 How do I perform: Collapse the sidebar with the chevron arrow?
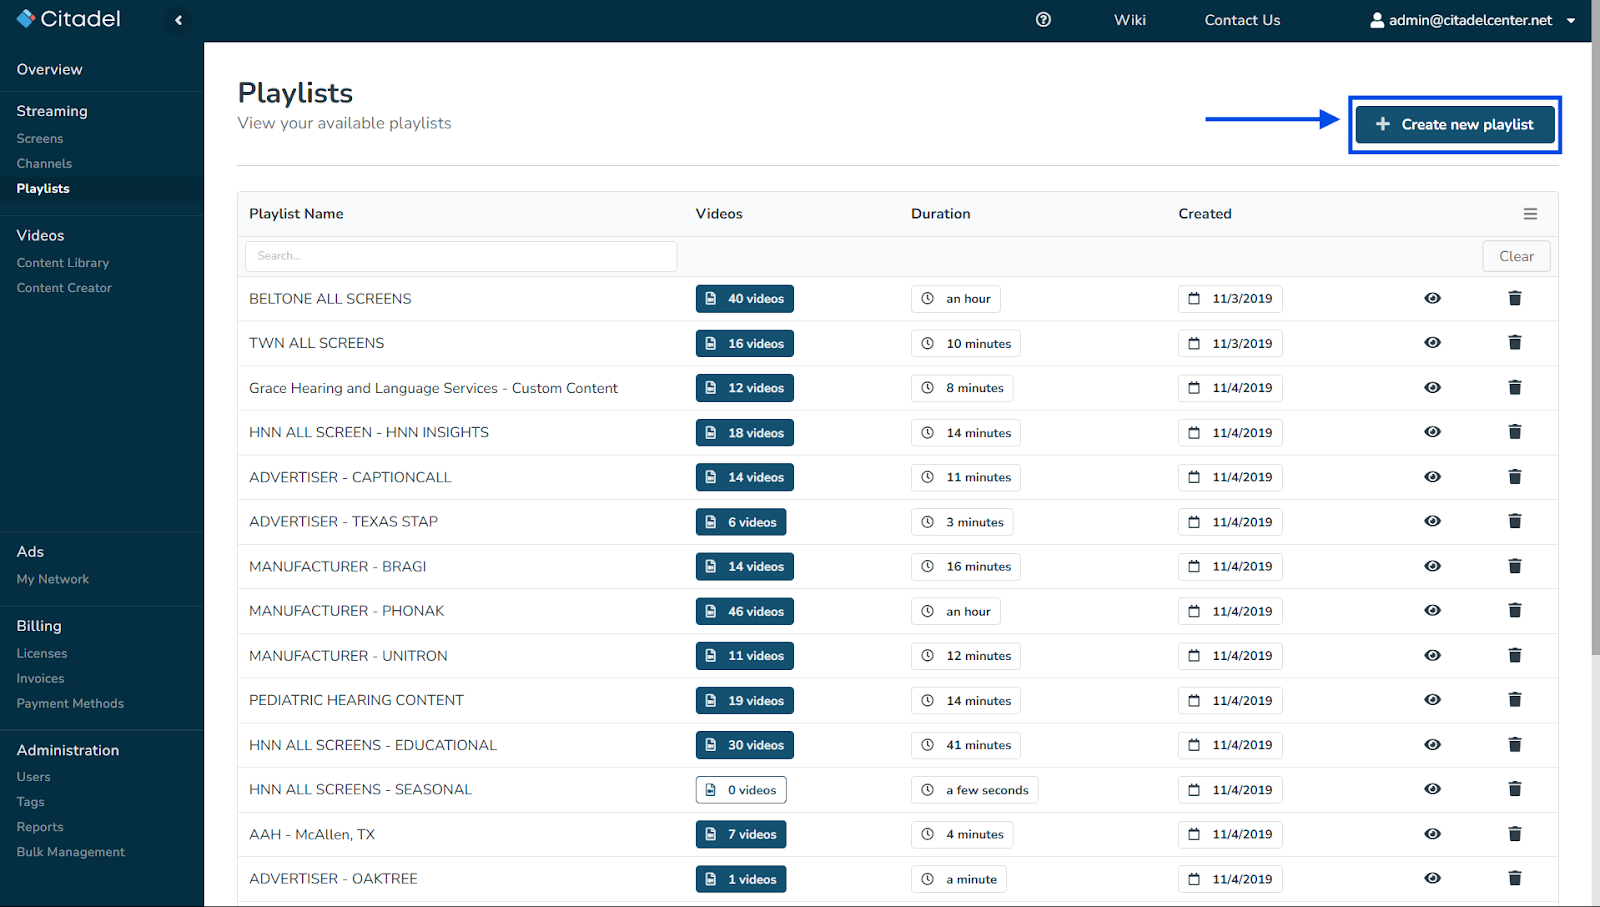point(178,20)
